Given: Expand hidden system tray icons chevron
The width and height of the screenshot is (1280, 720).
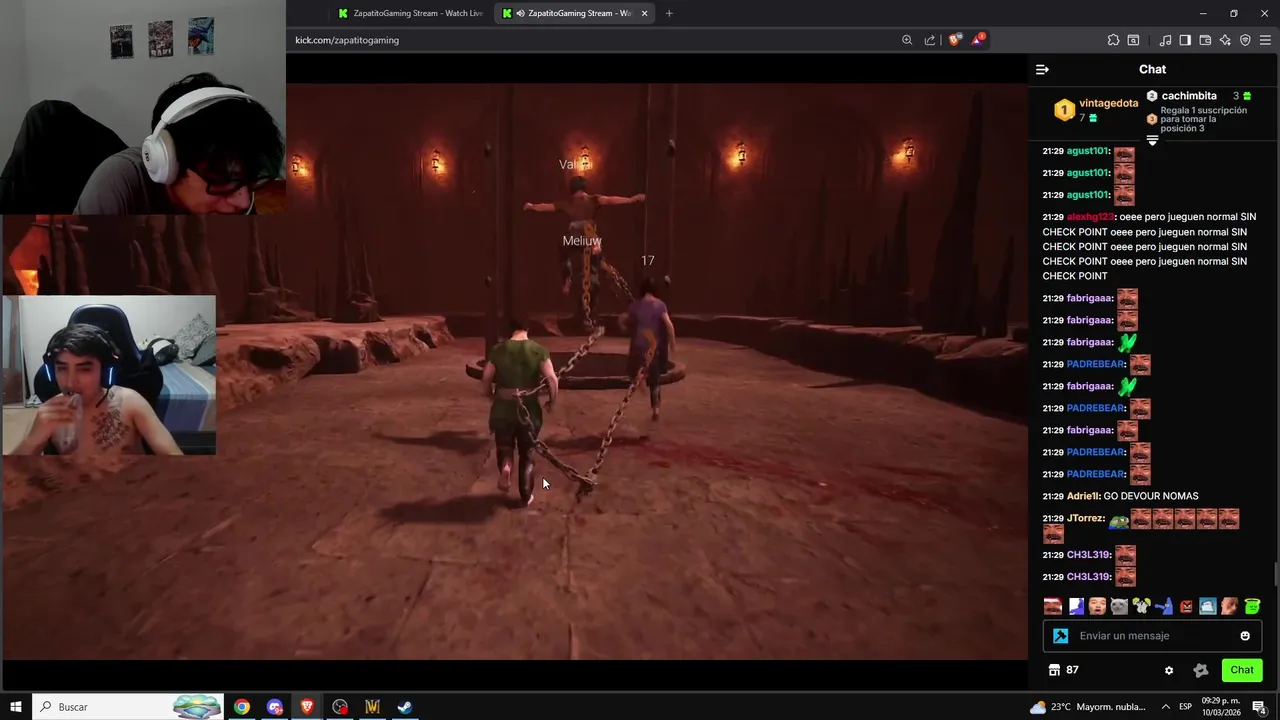Looking at the screenshot, I should click(1164, 707).
